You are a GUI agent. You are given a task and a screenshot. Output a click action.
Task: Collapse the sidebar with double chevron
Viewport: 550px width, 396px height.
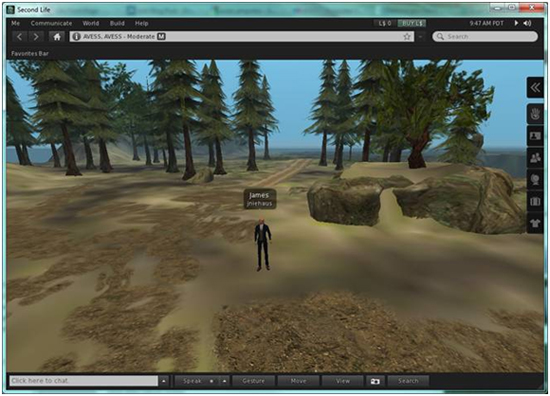pos(535,87)
